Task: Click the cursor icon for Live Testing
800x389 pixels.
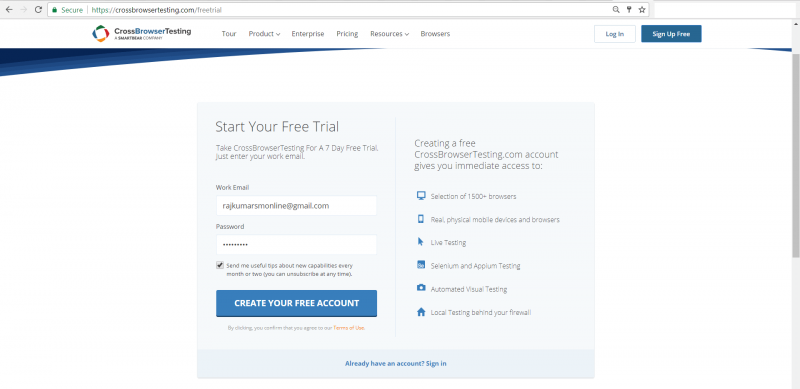Action: [x=421, y=242]
